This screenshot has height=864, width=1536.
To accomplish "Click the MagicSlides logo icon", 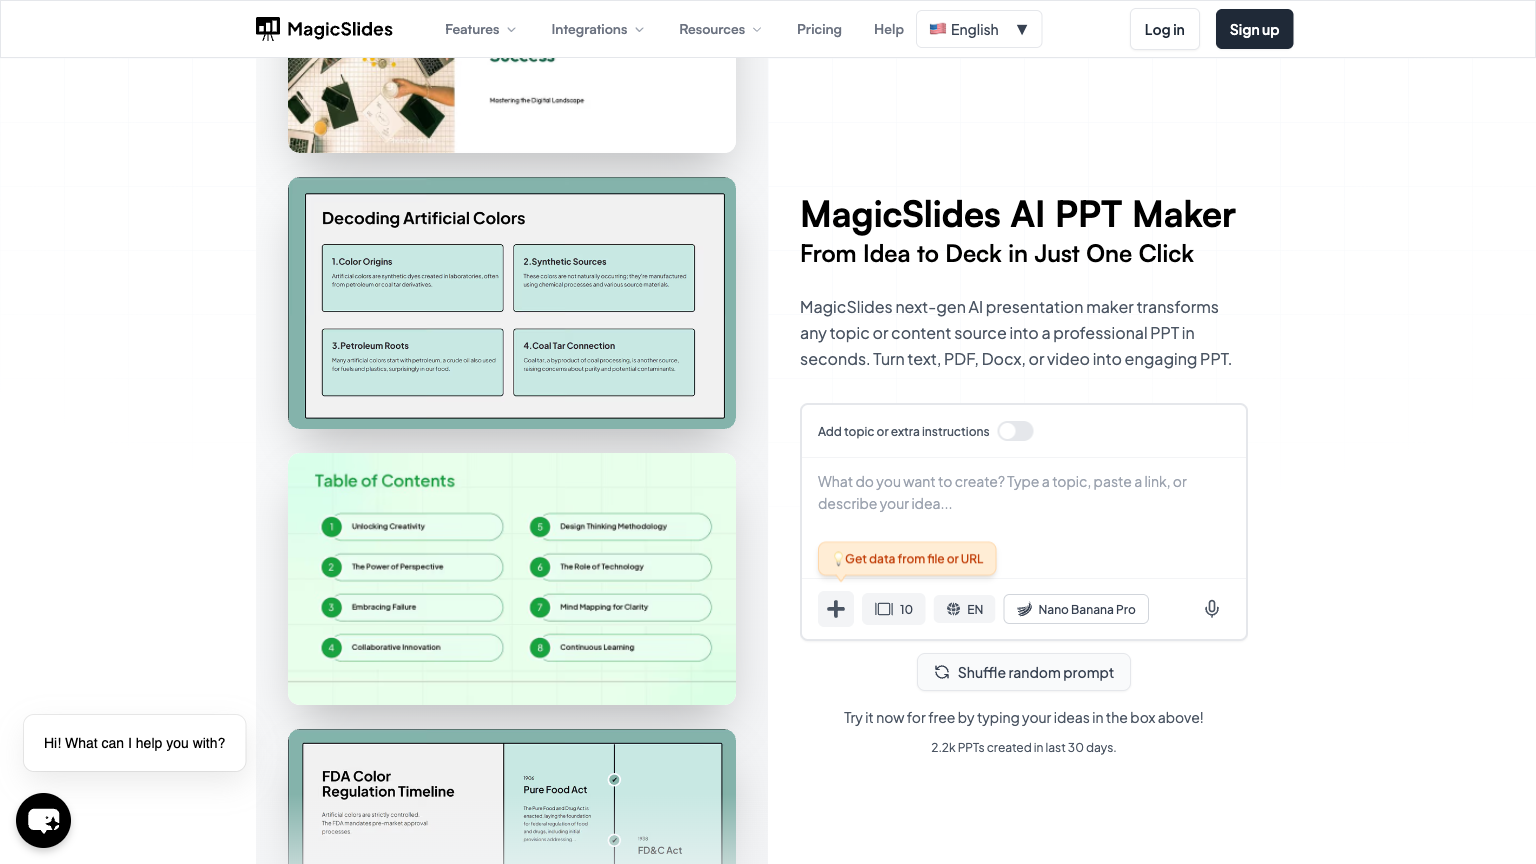I will pos(268,29).
